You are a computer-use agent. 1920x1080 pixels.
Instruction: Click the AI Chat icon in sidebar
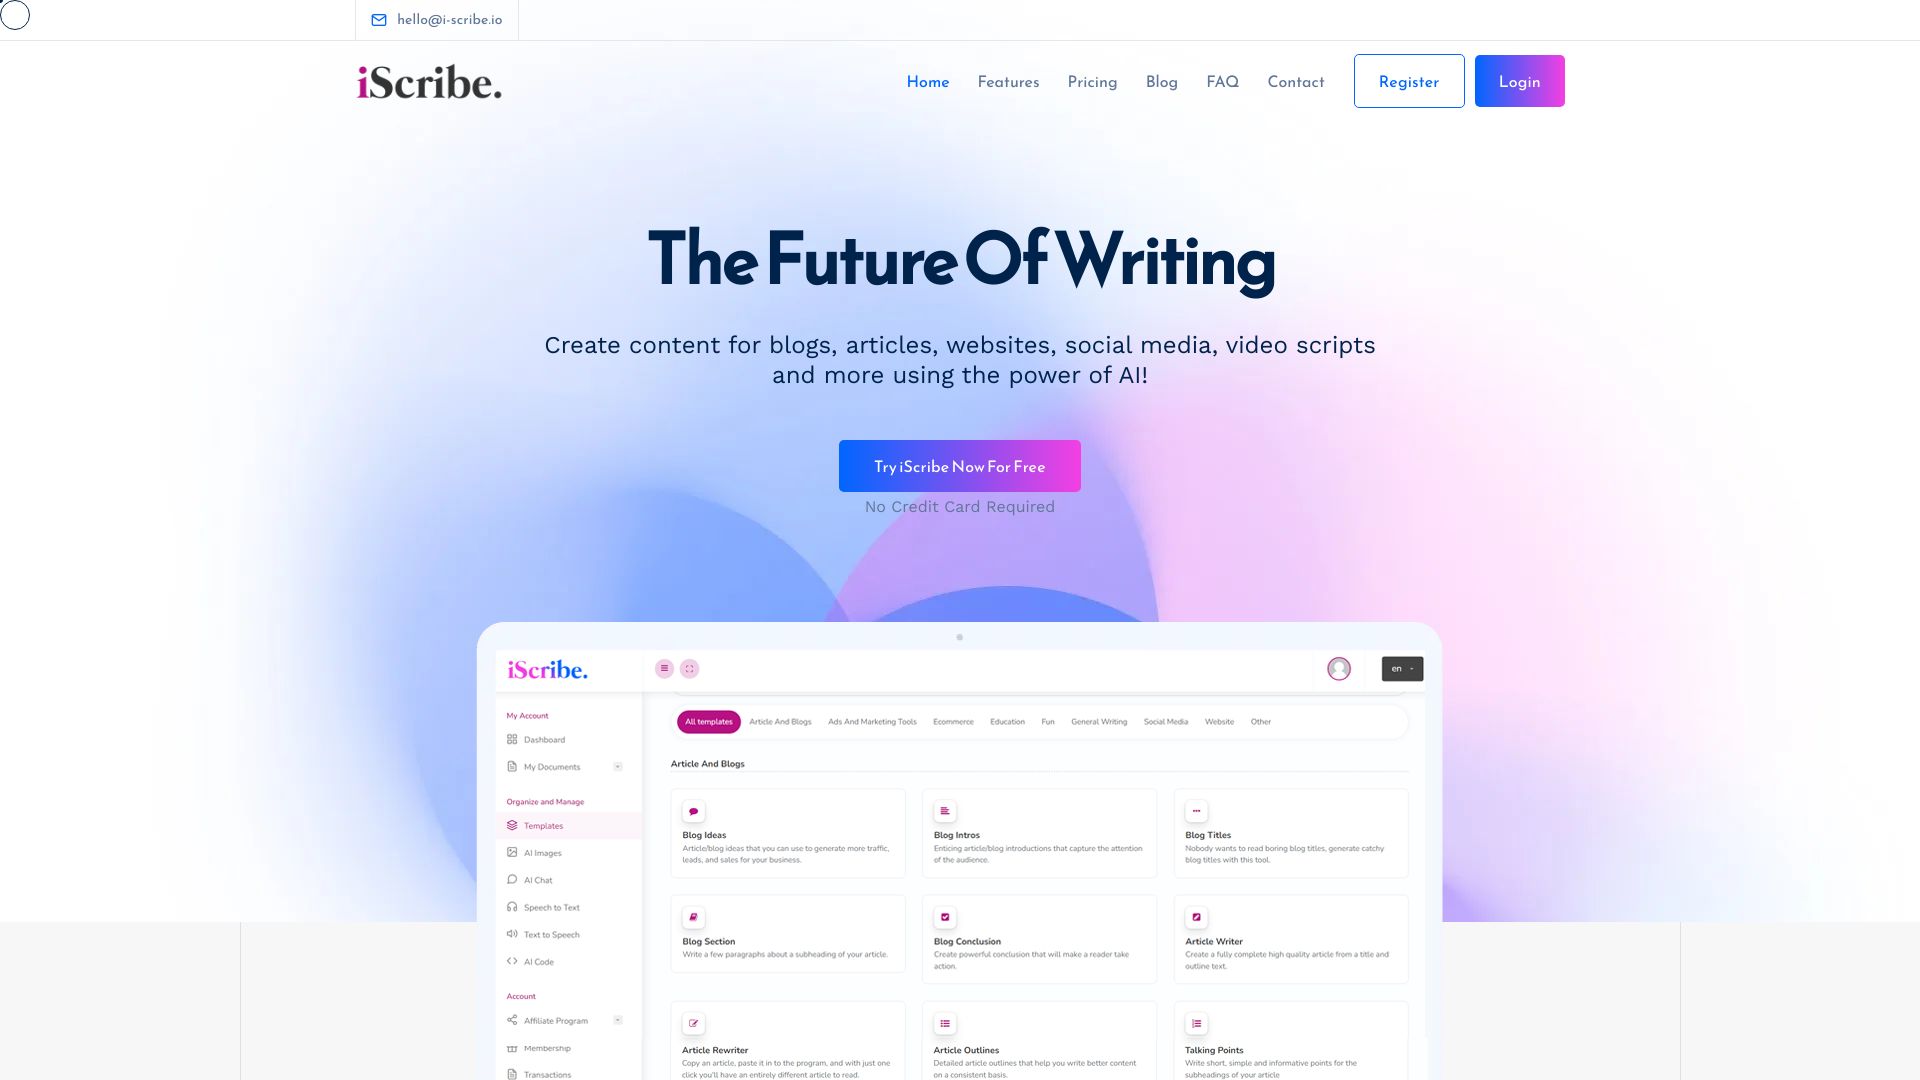pyautogui.click(x=512, y=880)
